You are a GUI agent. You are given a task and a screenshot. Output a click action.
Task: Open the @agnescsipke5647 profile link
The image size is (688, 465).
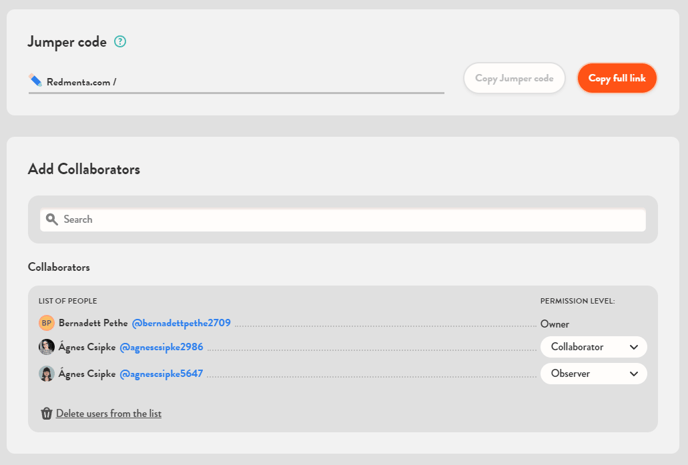point(161,373)
